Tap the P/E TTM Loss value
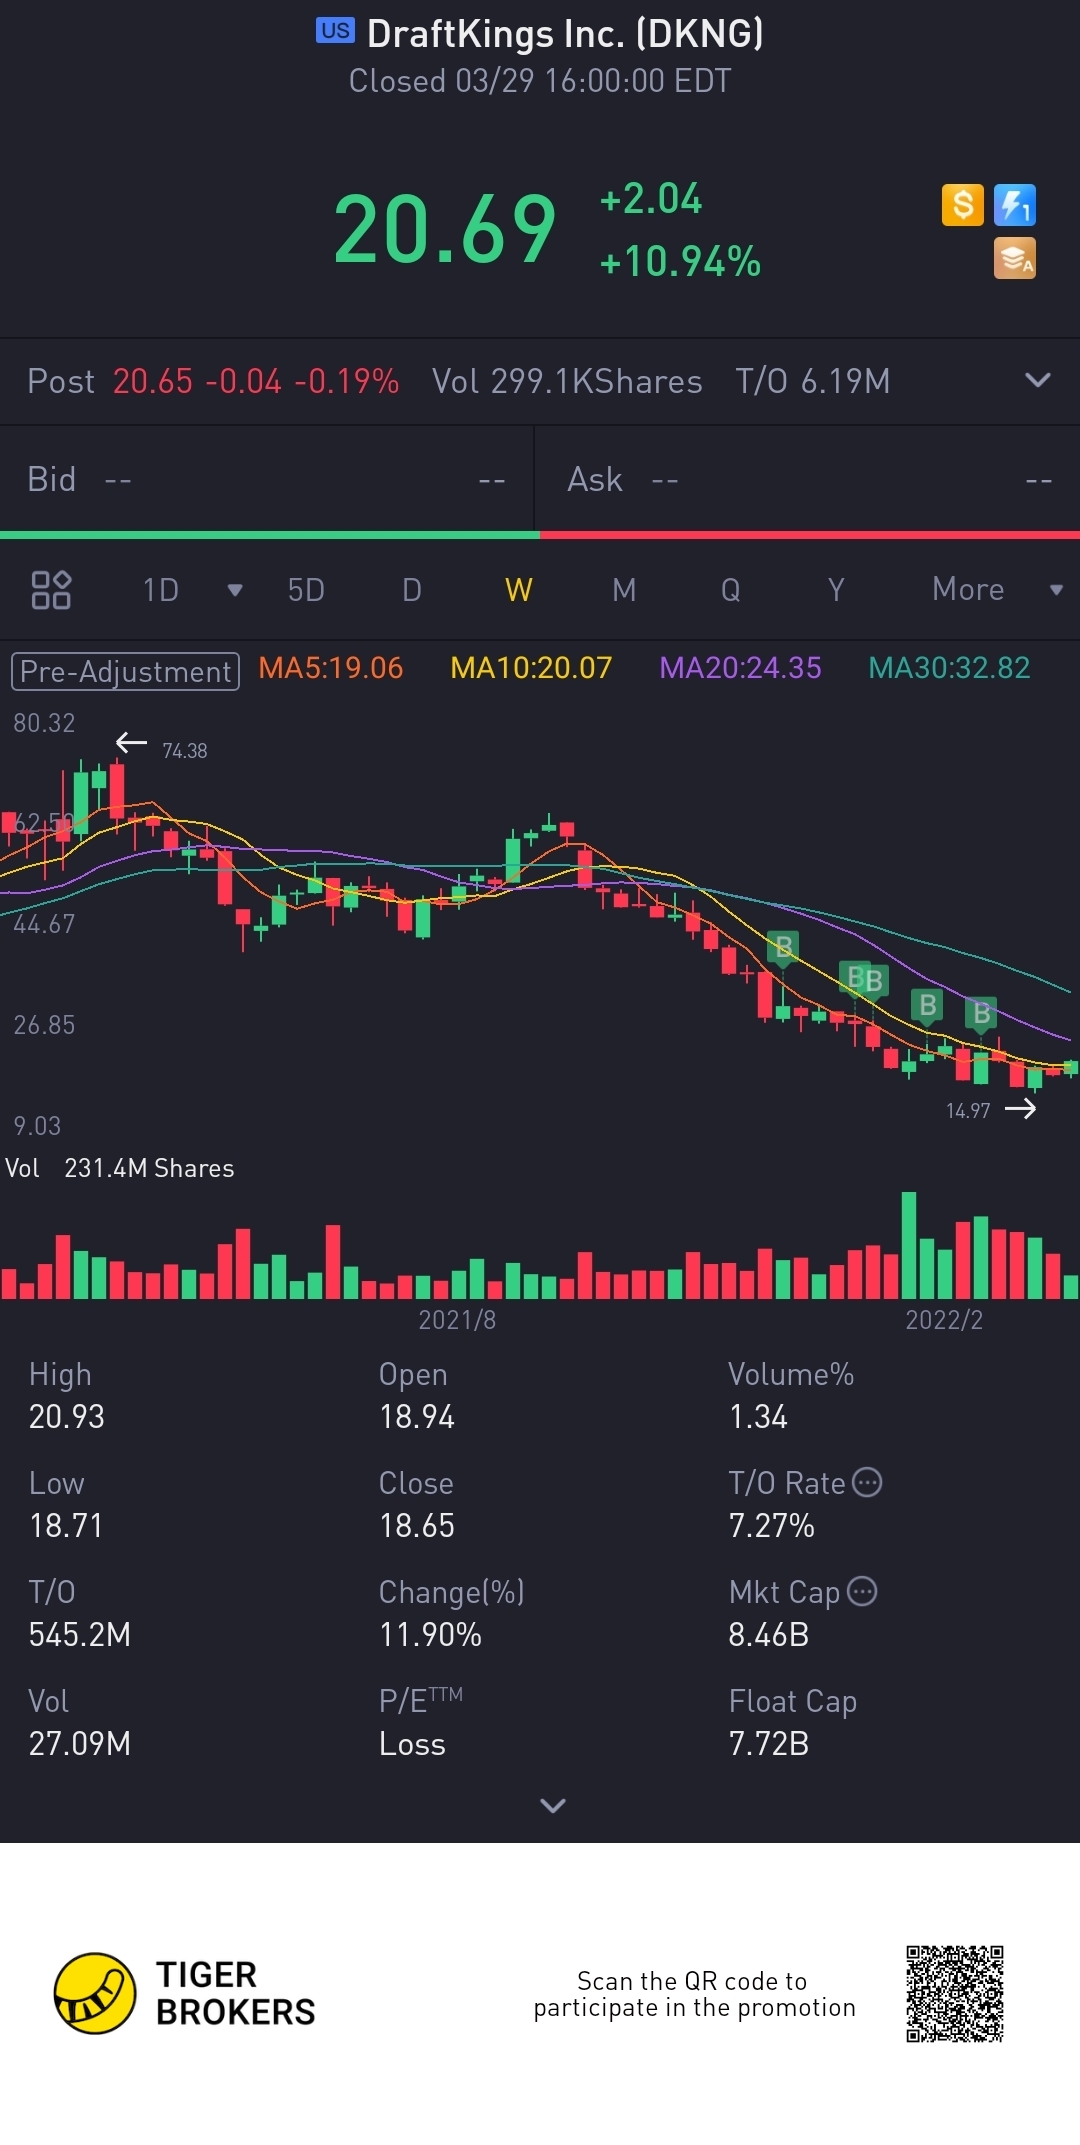1080x2145 pixels. point(412,1744)
